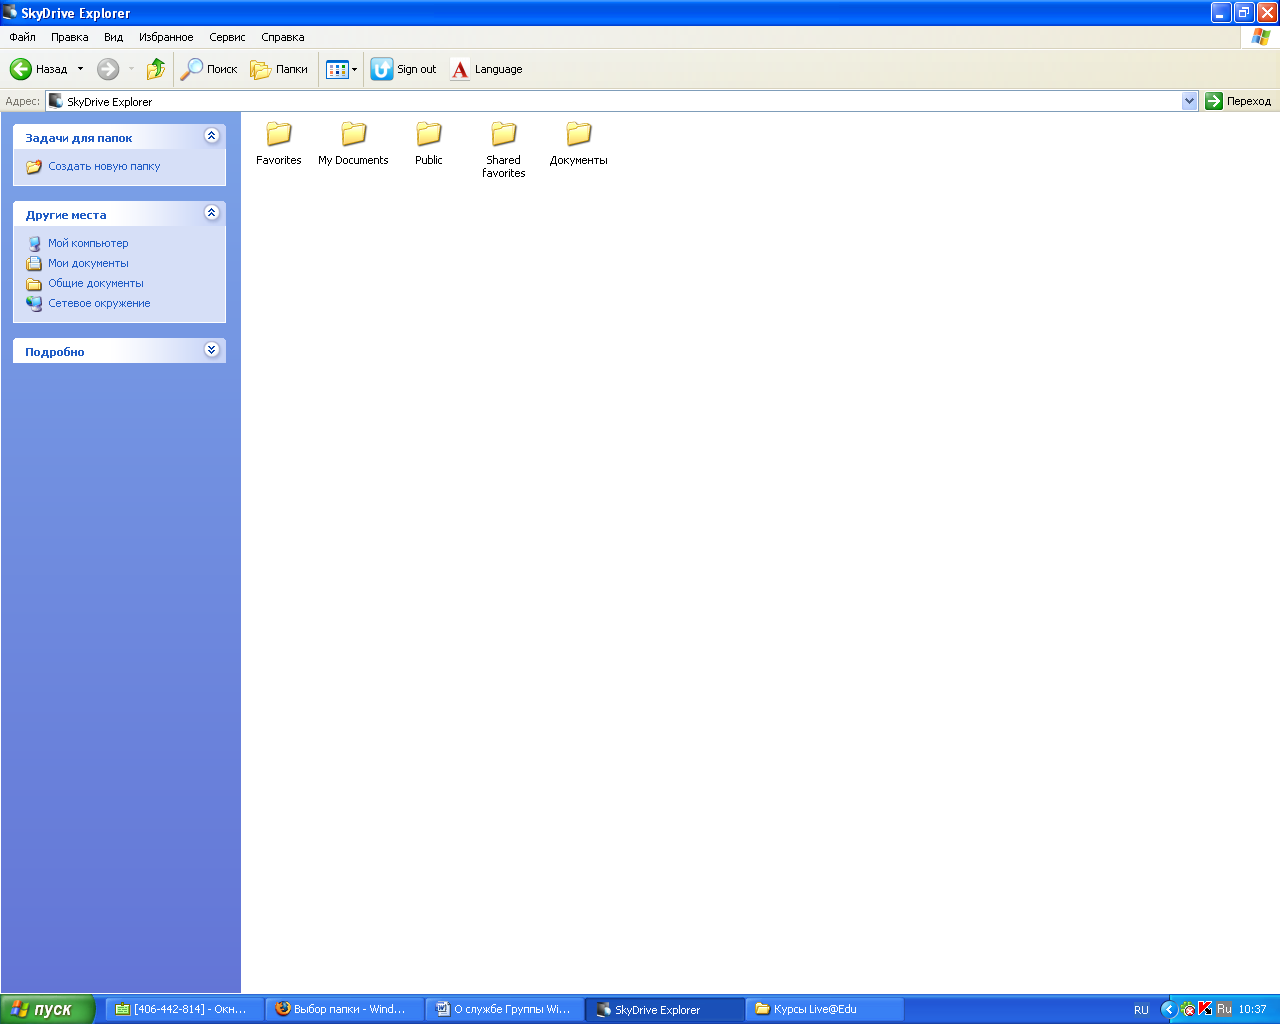Viewport: 1280px width, 1024px height.
Task: Collapse the Другие места panel
Action: [211, 213]
